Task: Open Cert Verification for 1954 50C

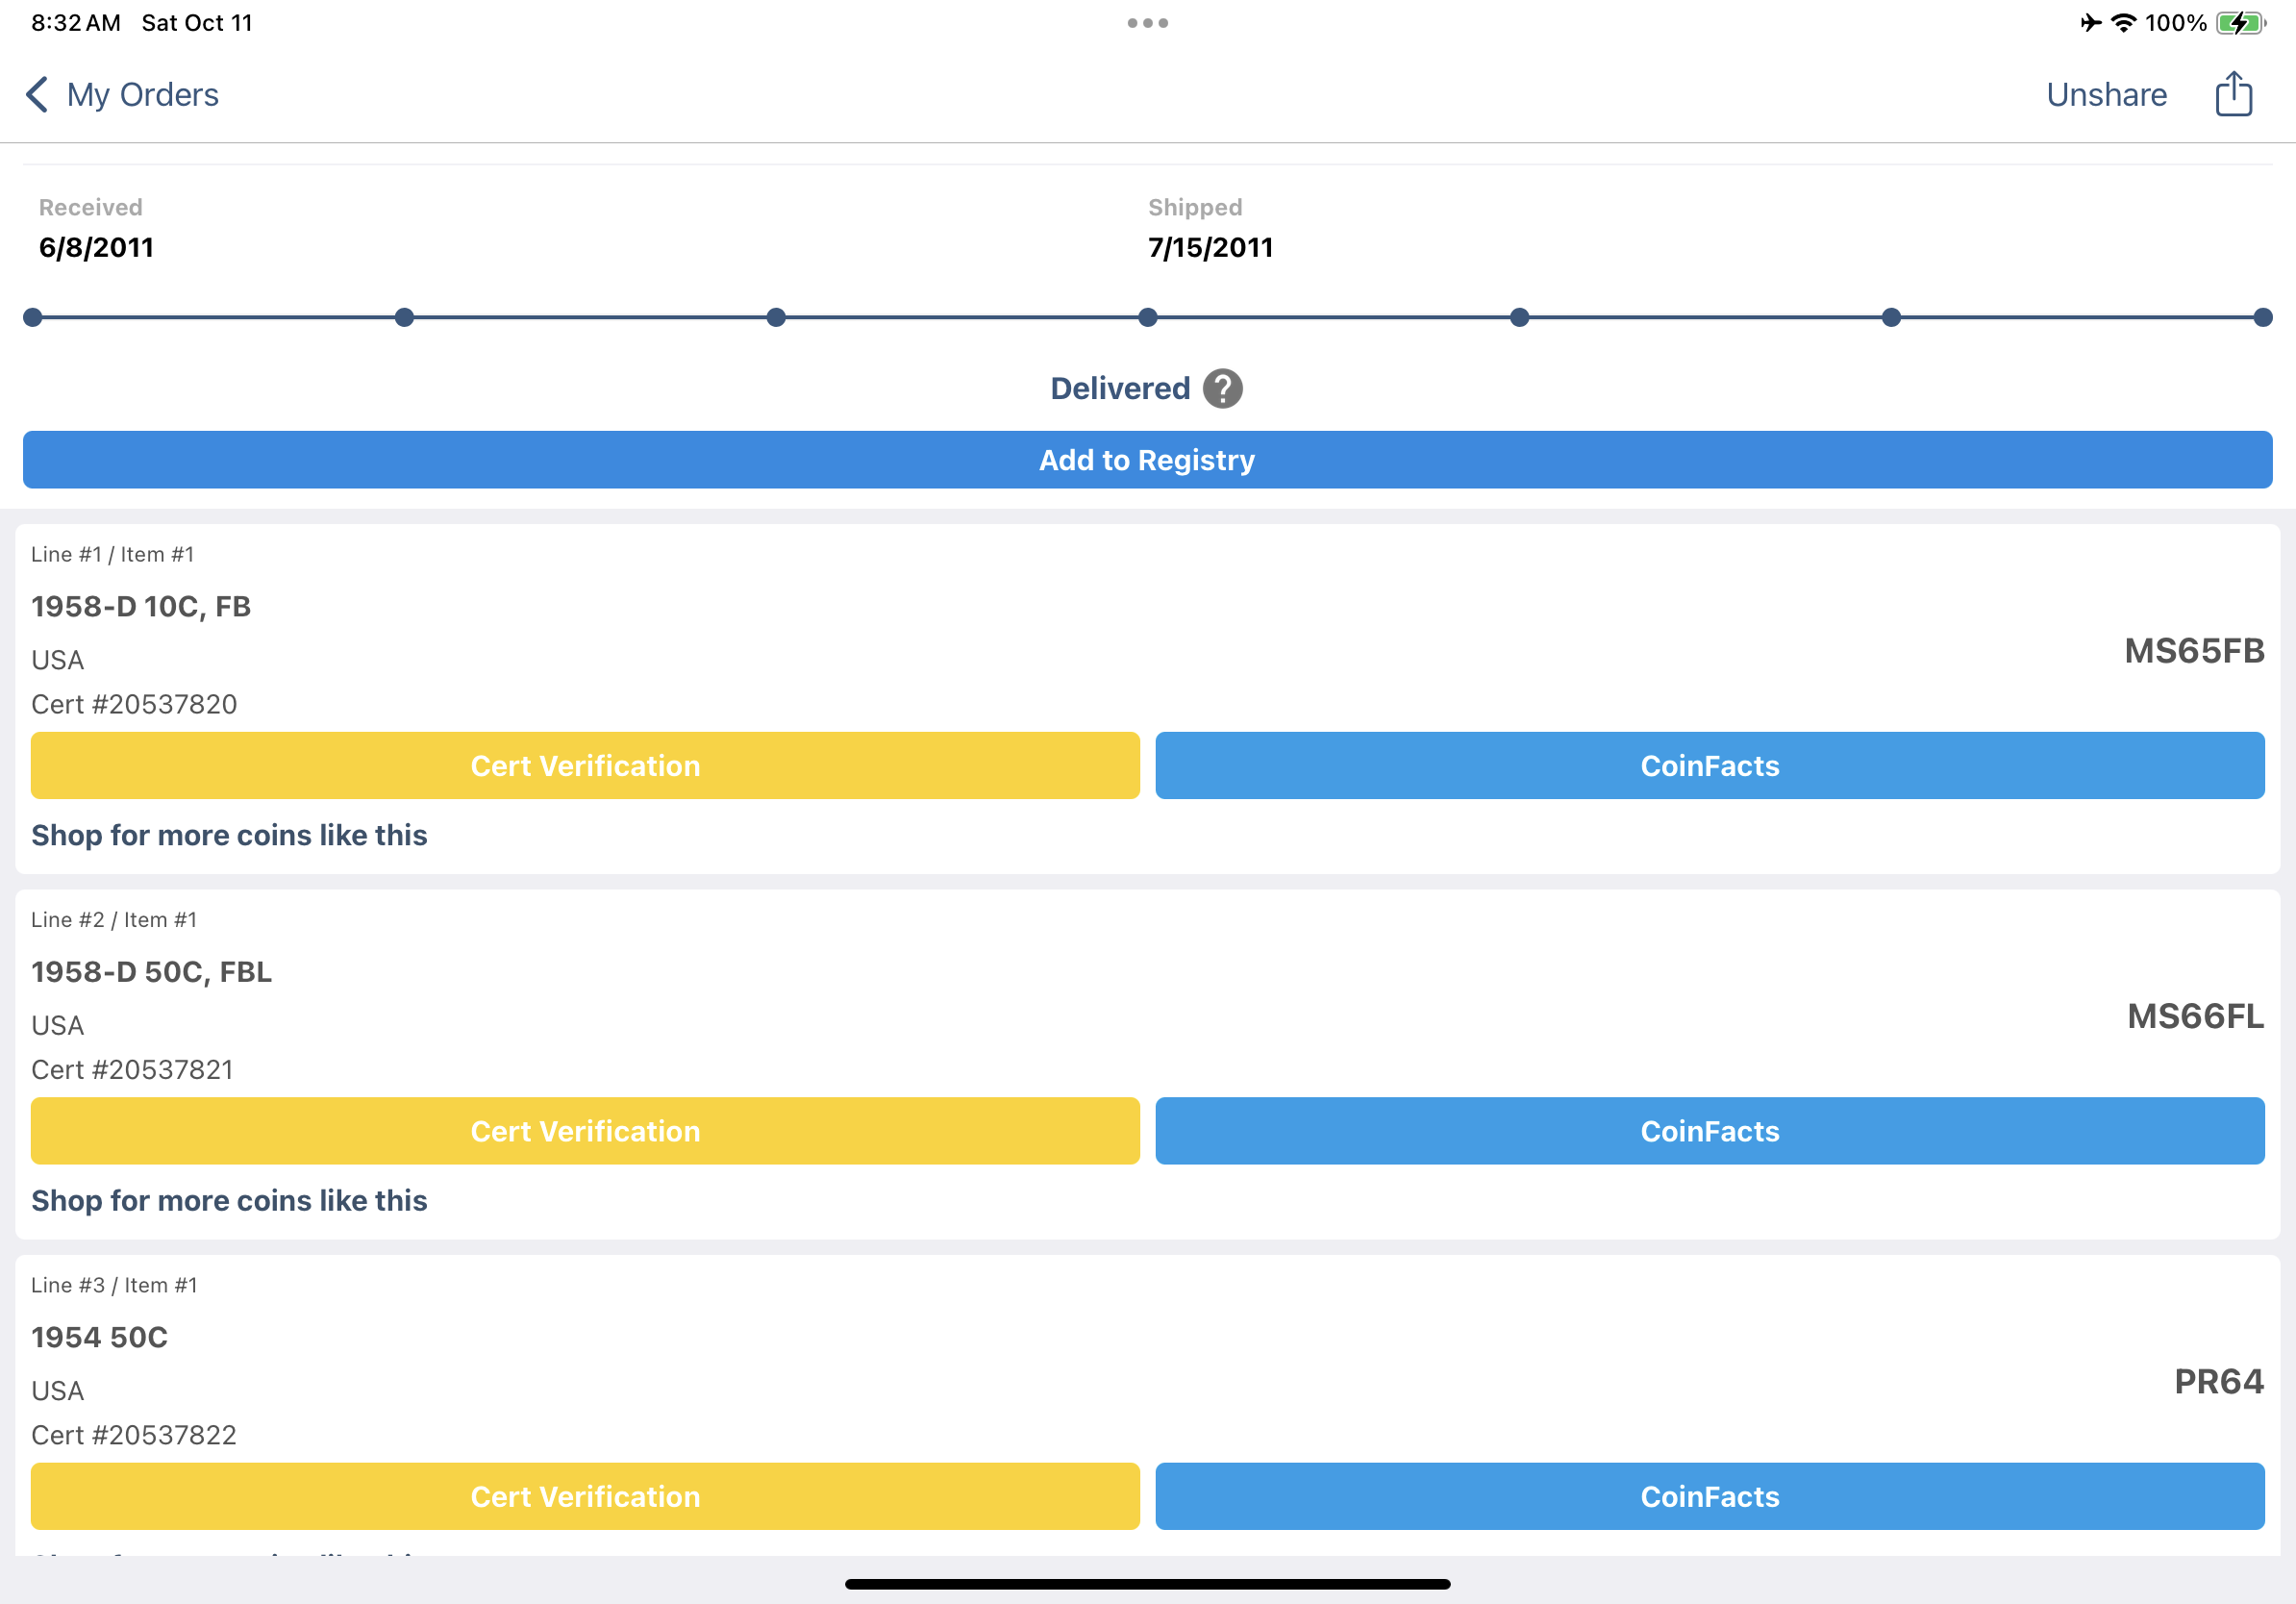Action: [585, 1496]
